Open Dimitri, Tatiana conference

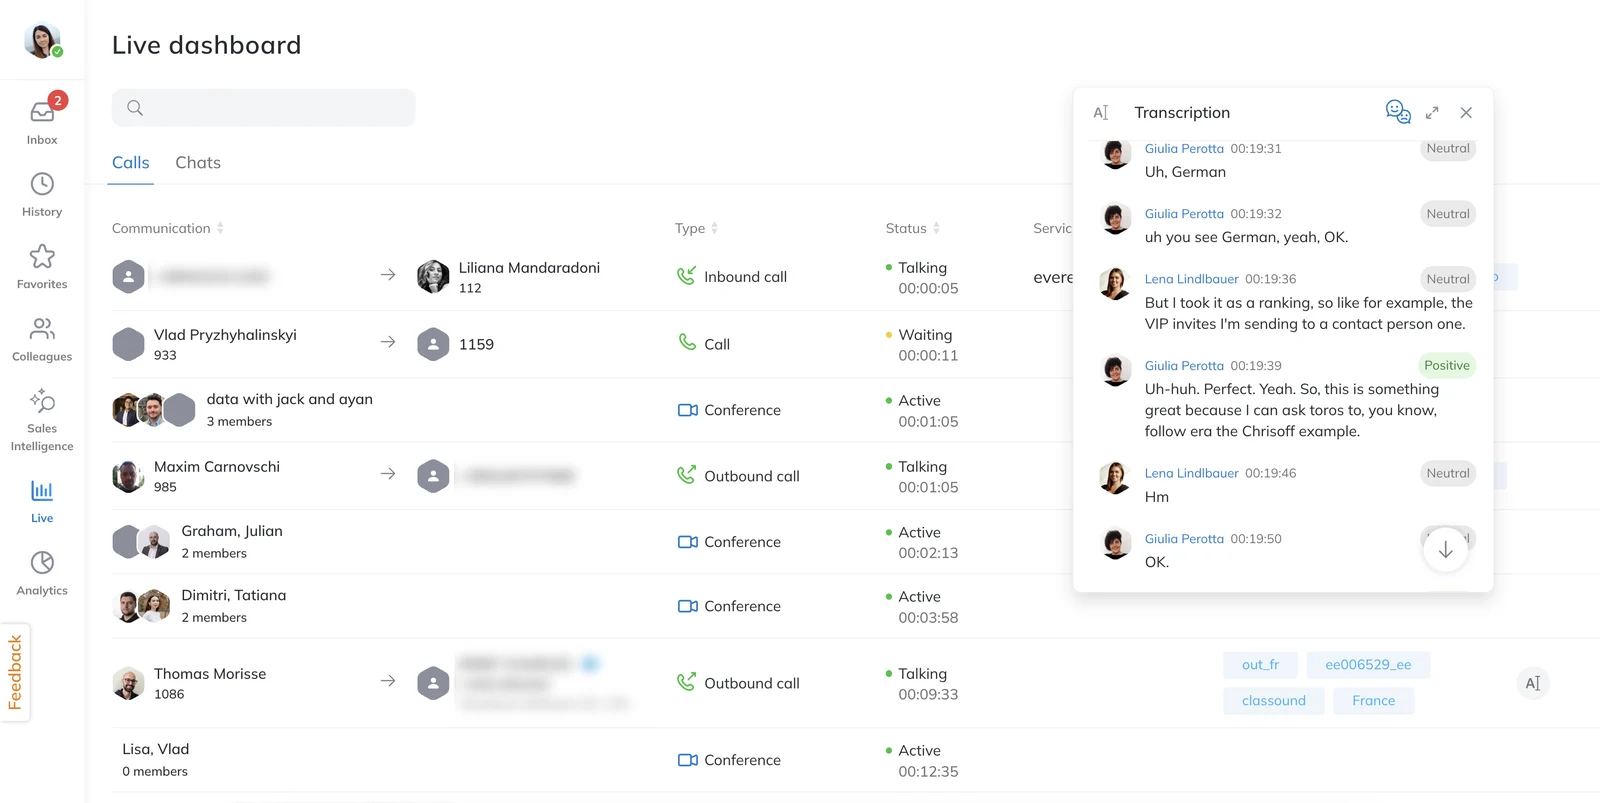pyautogui.click(x=234, y=595)
